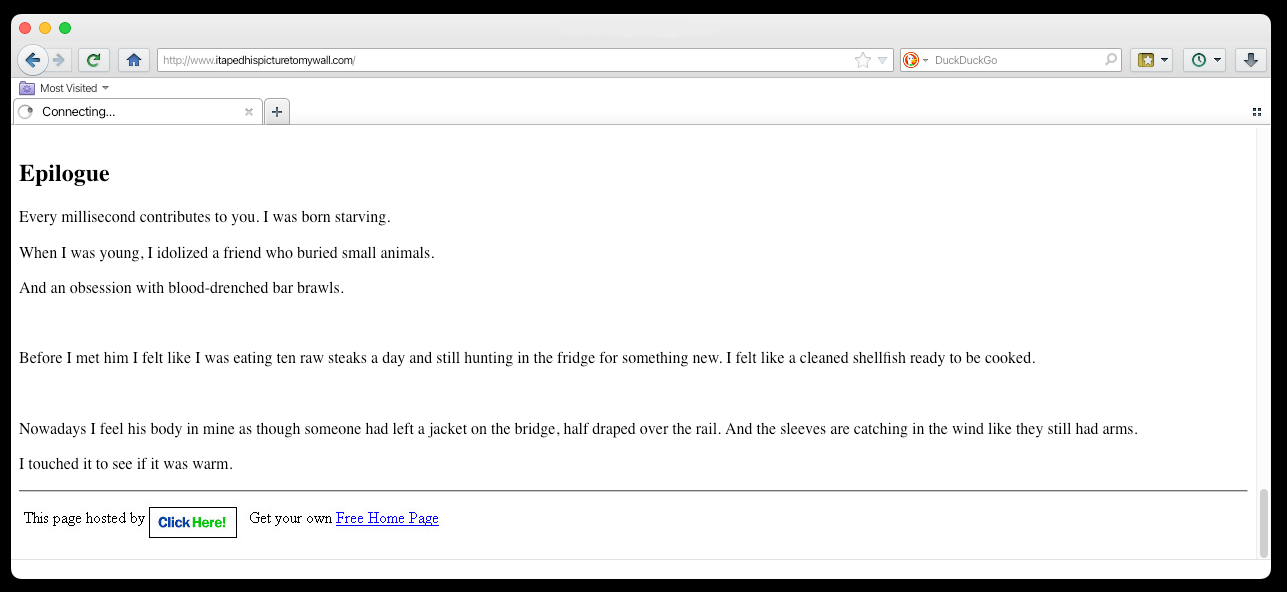Focus the DuckDuckGo search field

1017,60
